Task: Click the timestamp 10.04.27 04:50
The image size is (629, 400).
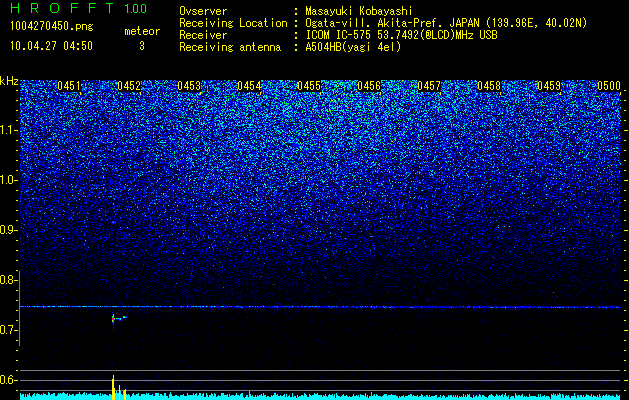Action: click(51, 46)
